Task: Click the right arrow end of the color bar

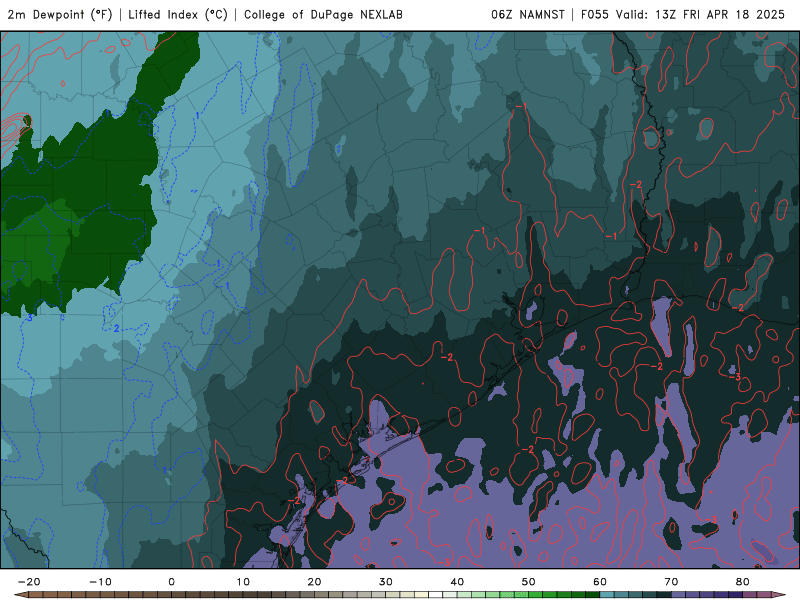Action: [x=779, y=595]
